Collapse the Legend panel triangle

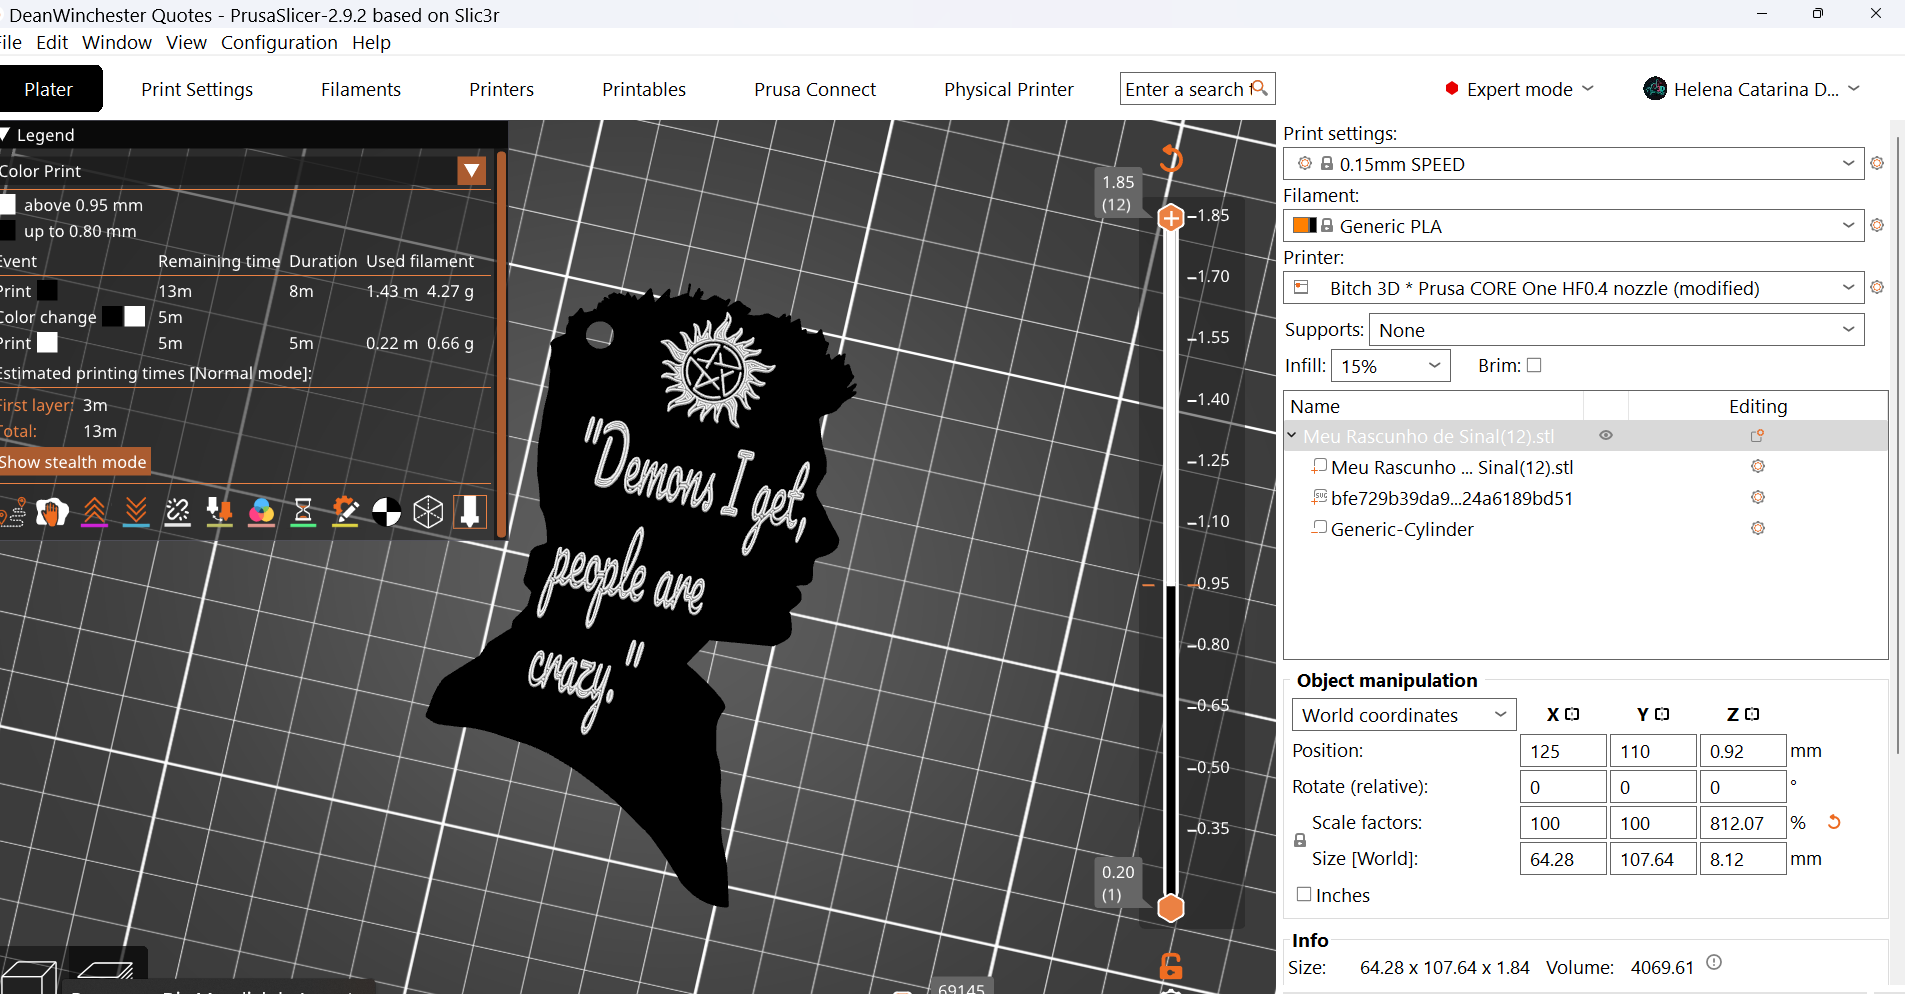5,135
